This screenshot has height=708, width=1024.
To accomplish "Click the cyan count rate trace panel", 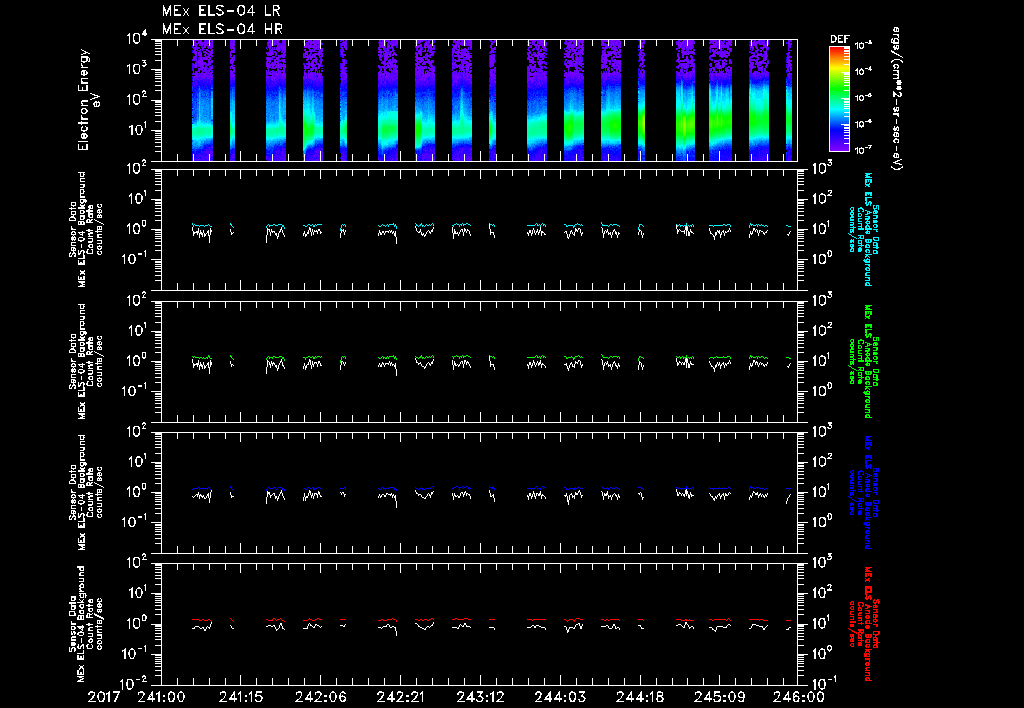I will pos(479,230).
